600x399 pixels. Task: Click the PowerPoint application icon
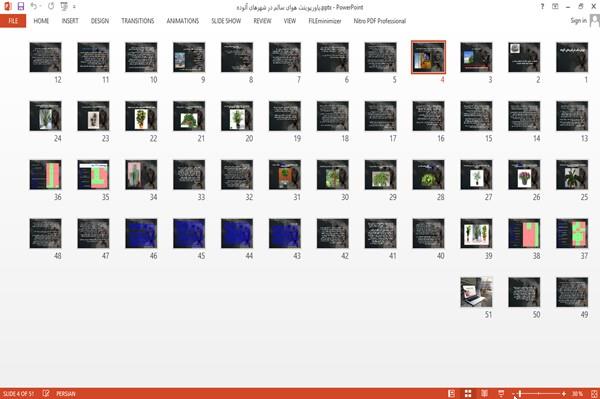tap(8, 7)
